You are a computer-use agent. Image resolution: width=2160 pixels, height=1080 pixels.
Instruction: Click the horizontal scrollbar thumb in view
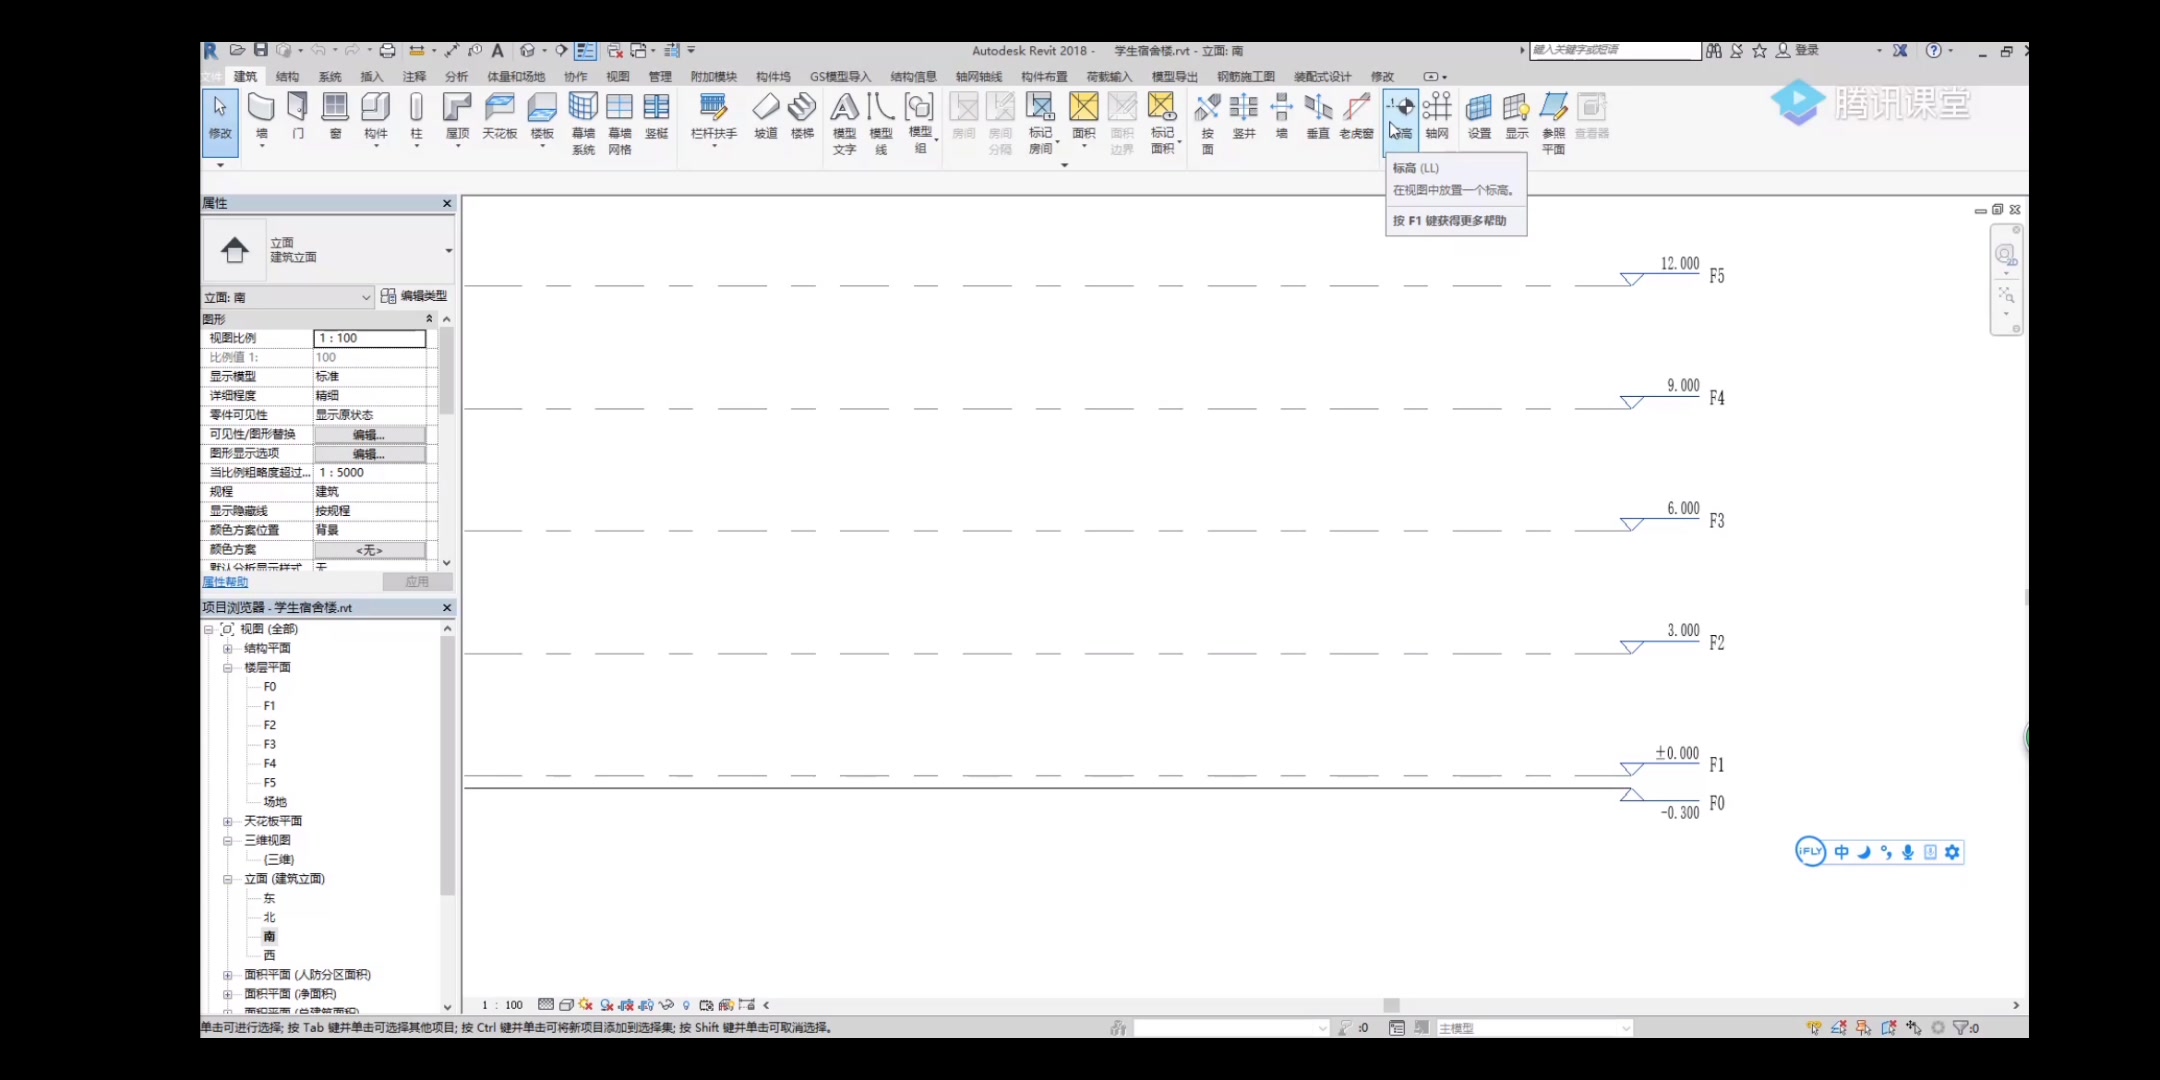1391,1005
